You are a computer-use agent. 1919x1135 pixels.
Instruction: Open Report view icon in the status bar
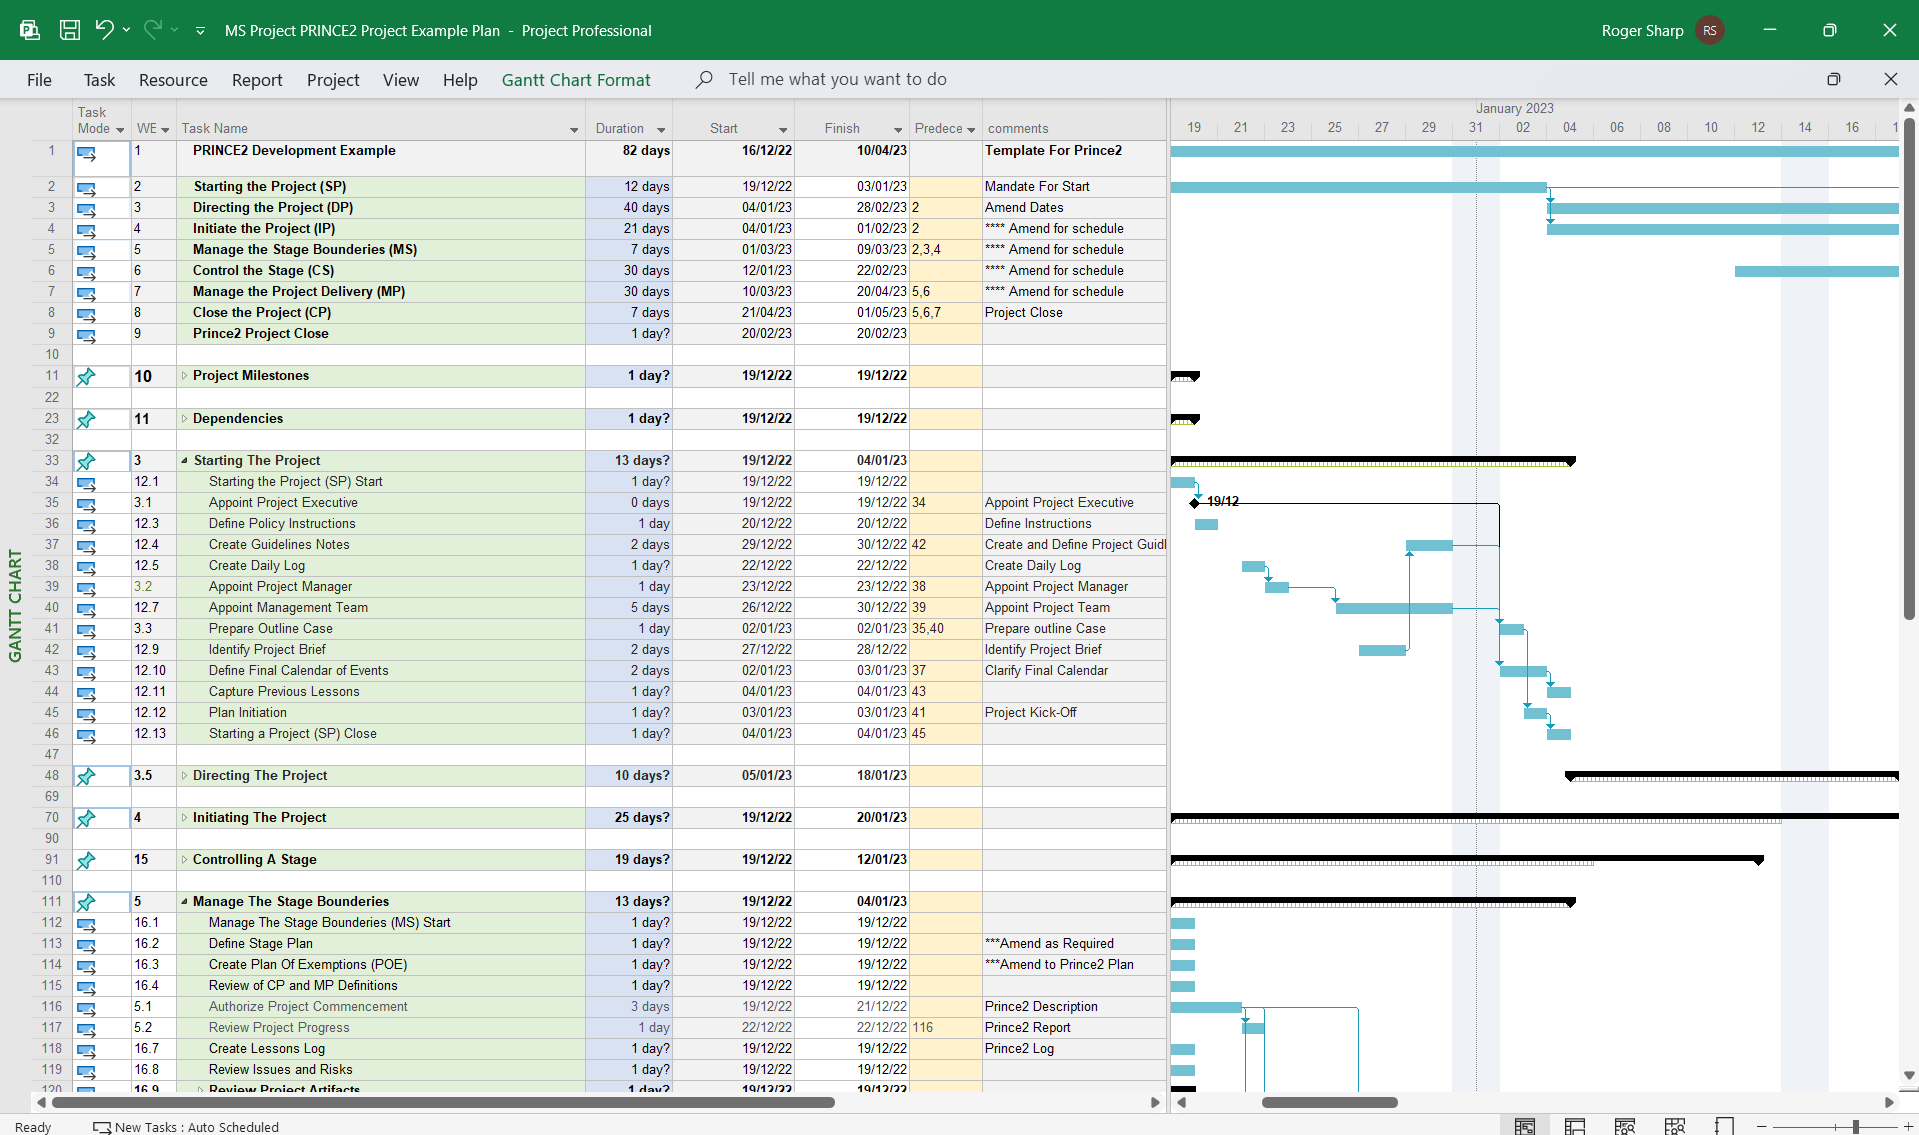pyautogui.click(x=1724, y=1127)
